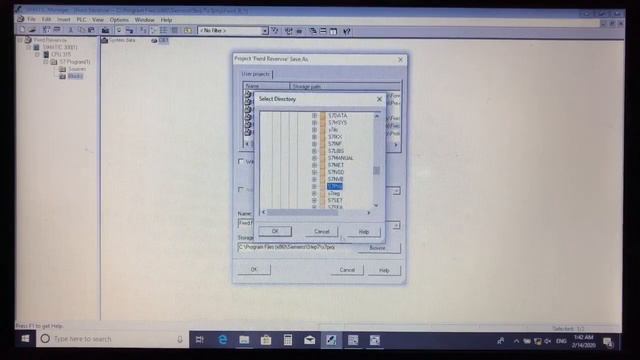Open Mail app from taskbar
This screenshot has height=360, width=640.
coord(309,340)
